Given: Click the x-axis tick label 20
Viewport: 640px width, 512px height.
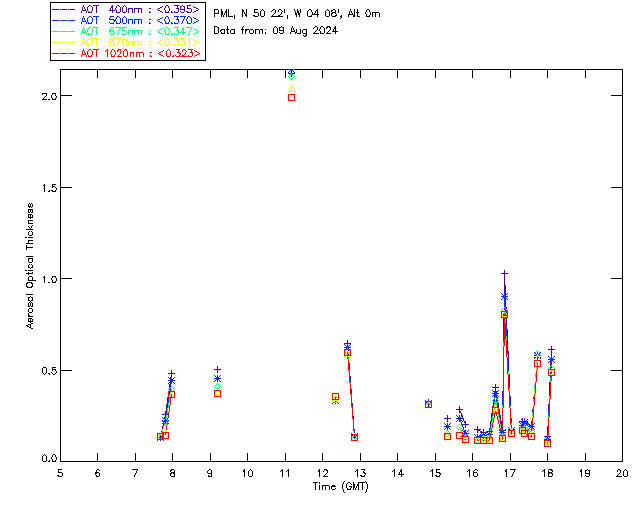Looking at the screenshot, I should (622, 474).
